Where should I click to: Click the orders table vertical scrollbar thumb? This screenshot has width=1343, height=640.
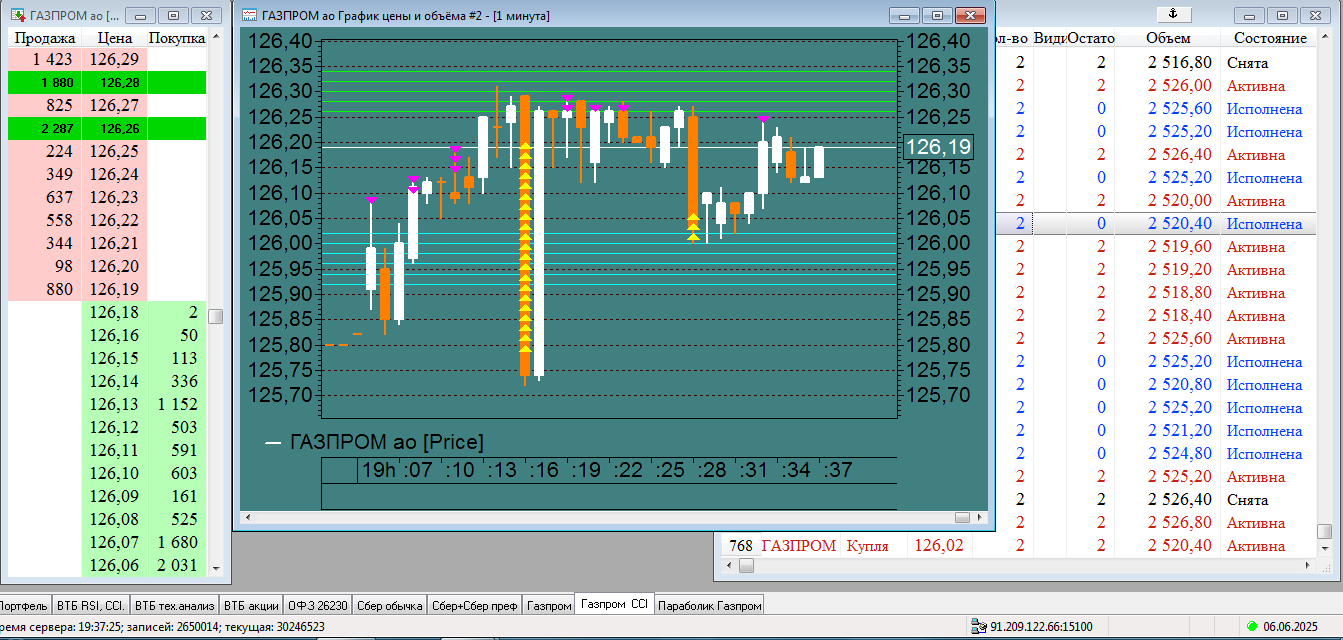click(1324, 531)
